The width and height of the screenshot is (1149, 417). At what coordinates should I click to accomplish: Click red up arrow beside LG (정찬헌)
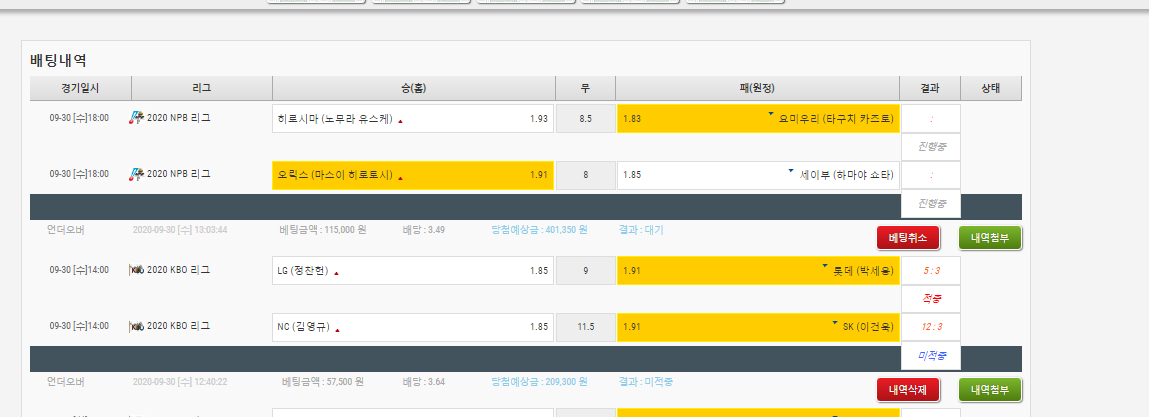(336, 273)
